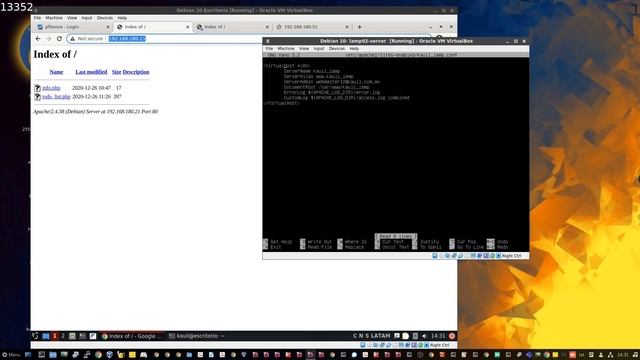Click Right Ctrl host key in lamp02-server
The width and height of the screenshot is (640, 360).
tap(511, 256)
